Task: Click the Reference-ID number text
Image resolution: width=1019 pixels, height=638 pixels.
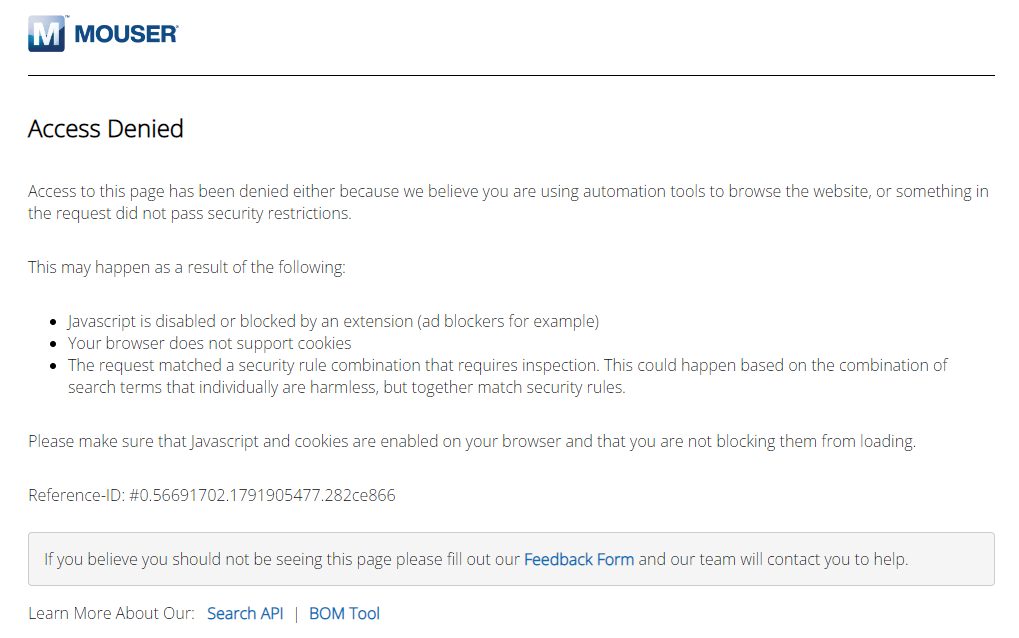Action: [262, 495]
